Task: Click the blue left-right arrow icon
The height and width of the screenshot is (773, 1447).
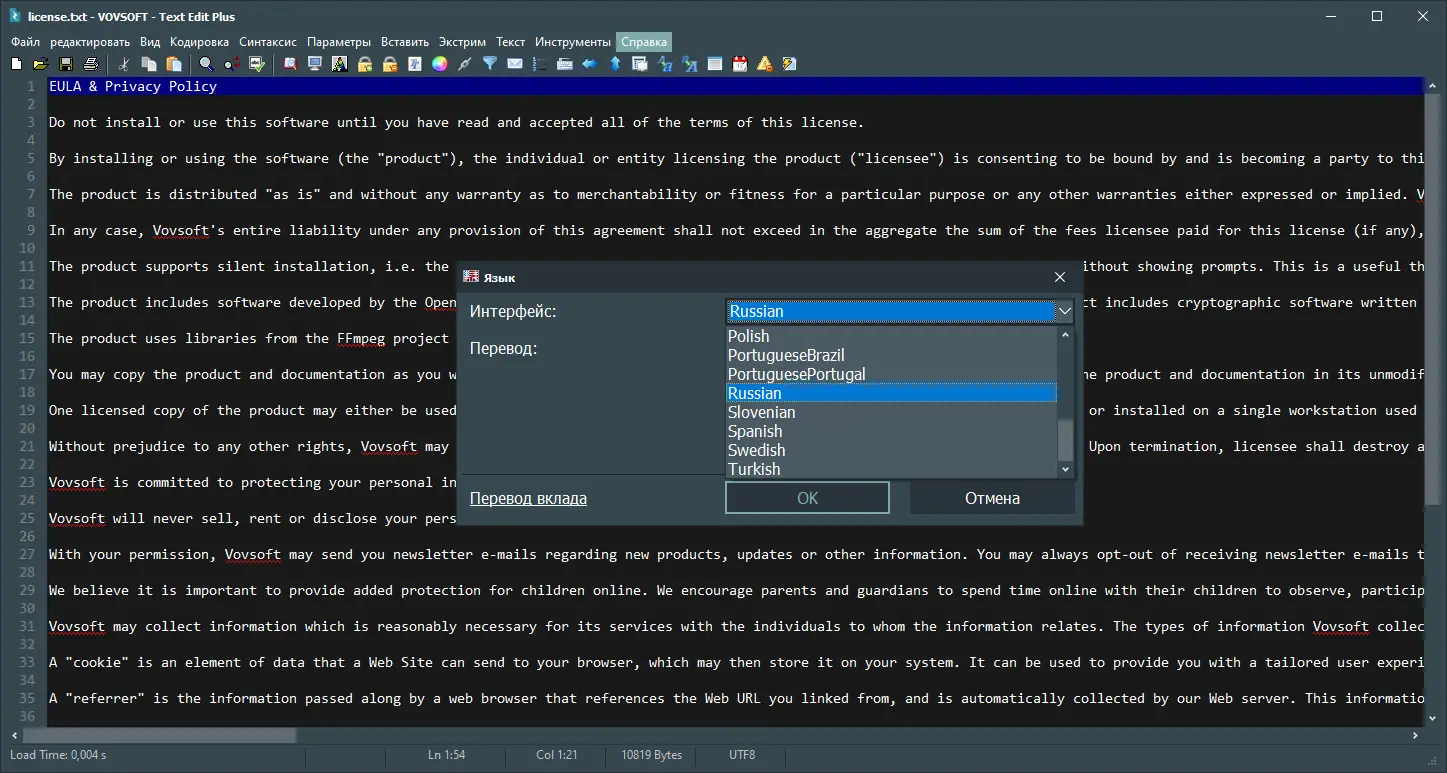Action: pyautogui.click(x=590, y=64)
